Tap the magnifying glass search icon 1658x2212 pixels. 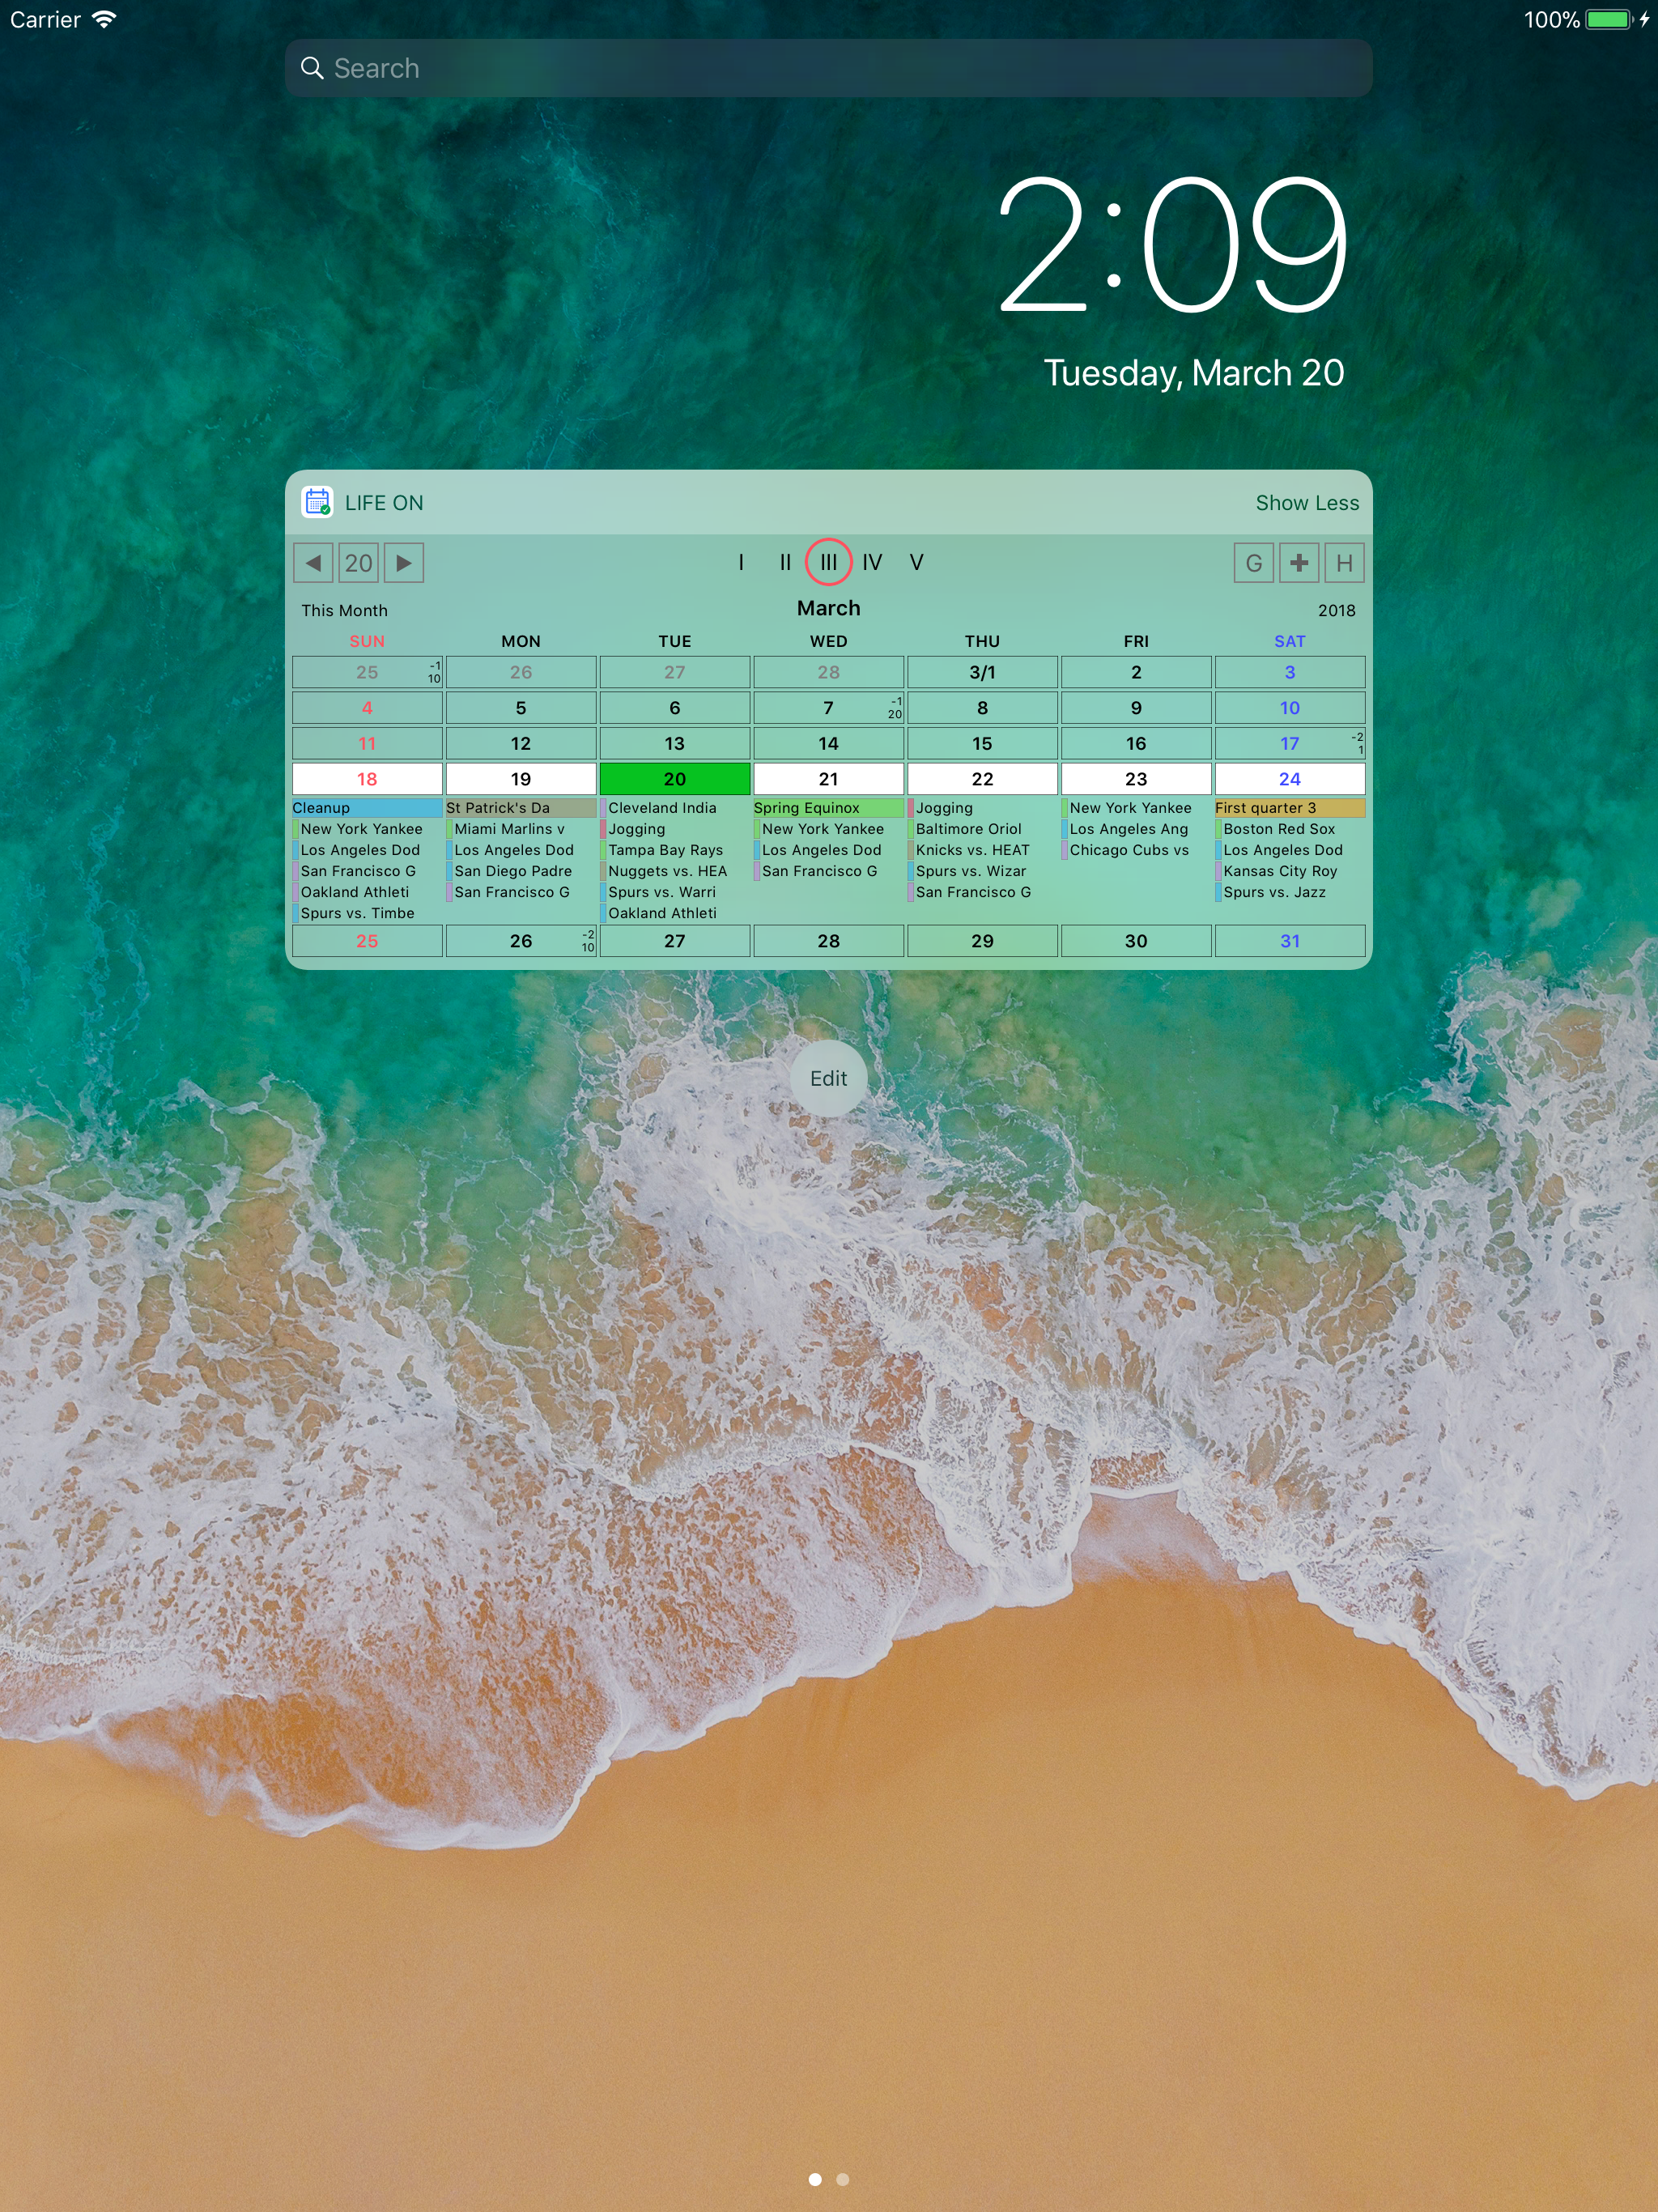click(x=312, y=68)
